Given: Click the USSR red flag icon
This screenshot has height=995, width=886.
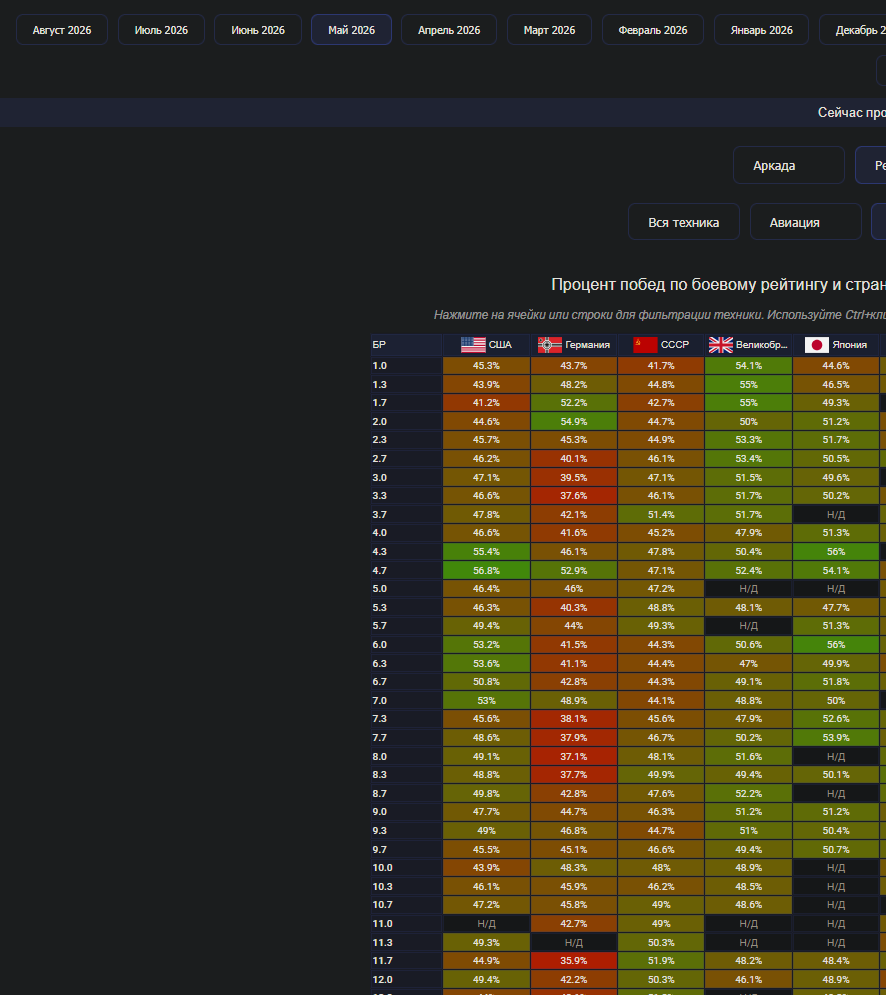Looking at the screenshot, I should click(x=645, y=345).
